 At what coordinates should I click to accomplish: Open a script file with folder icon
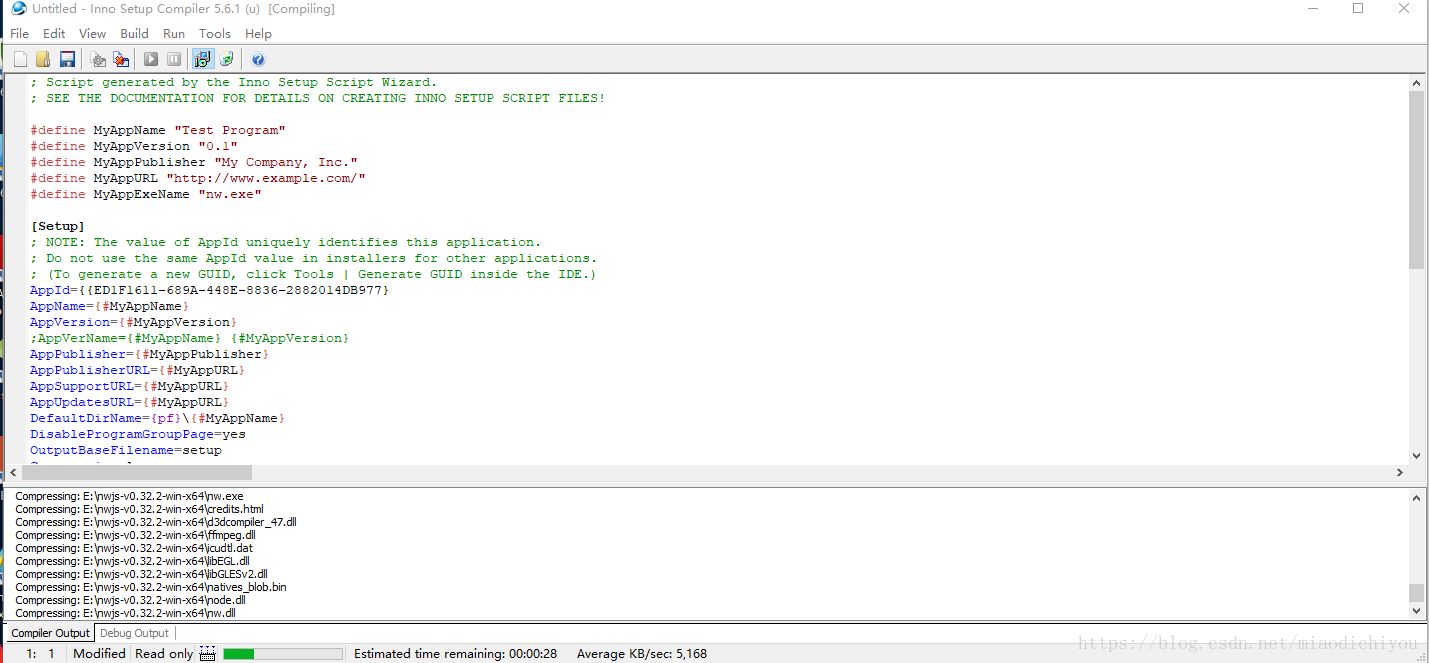44,59
